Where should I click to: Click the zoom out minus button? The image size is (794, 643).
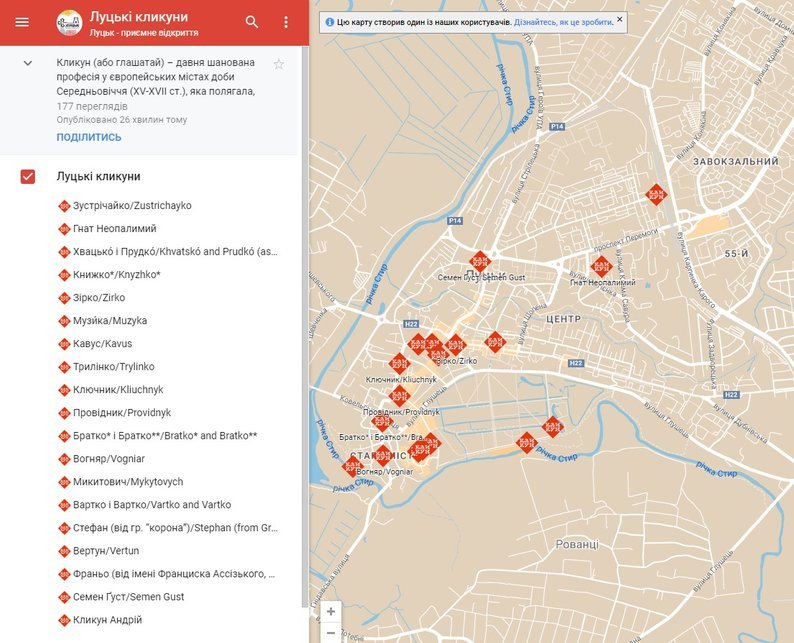point(331,632)
